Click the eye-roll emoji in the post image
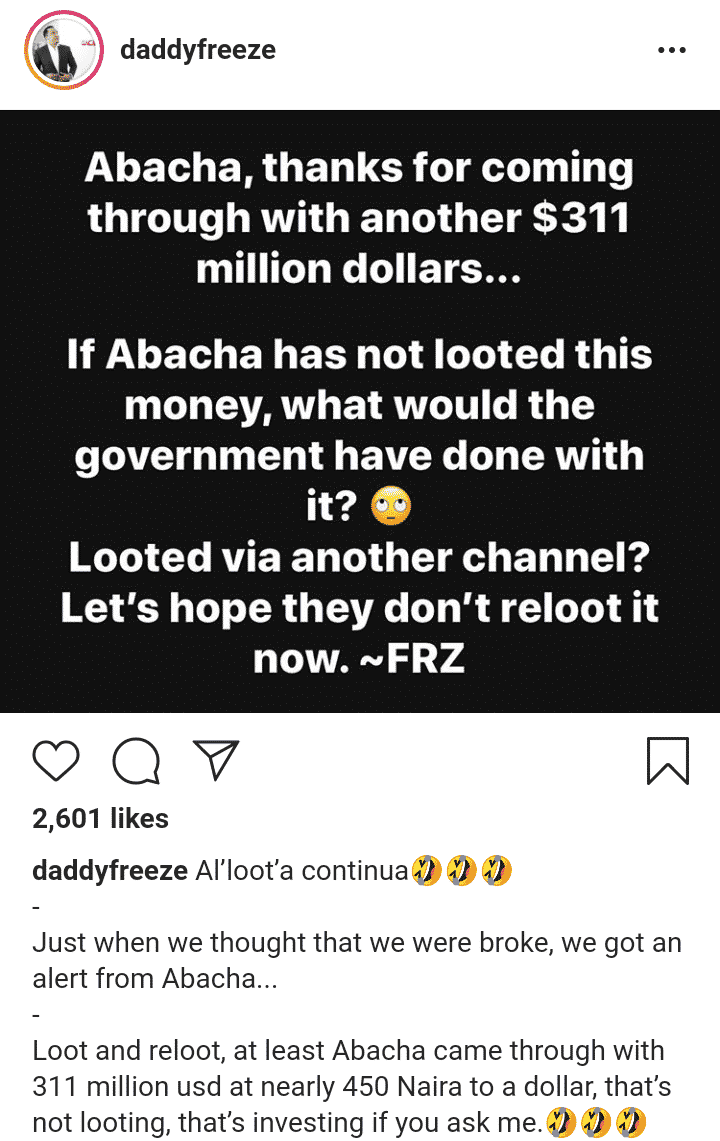 391,508
